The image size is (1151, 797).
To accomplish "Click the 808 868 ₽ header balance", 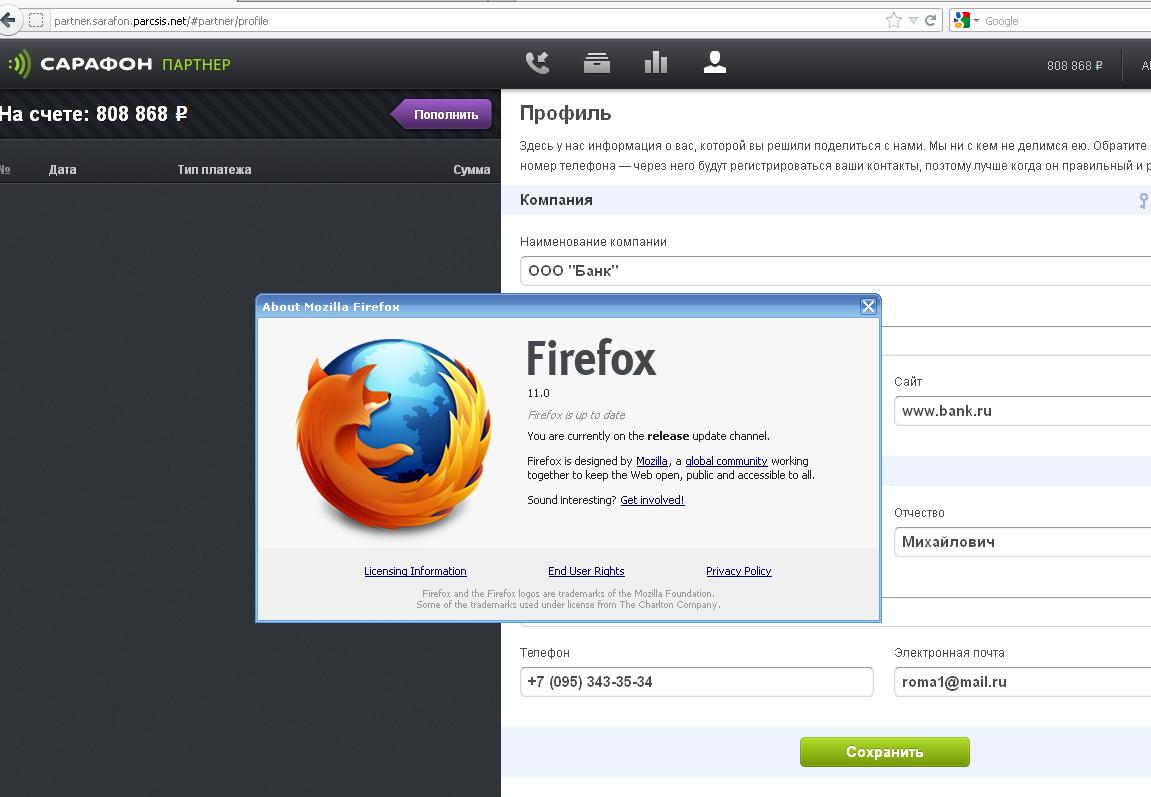I will coord(1075,65).
